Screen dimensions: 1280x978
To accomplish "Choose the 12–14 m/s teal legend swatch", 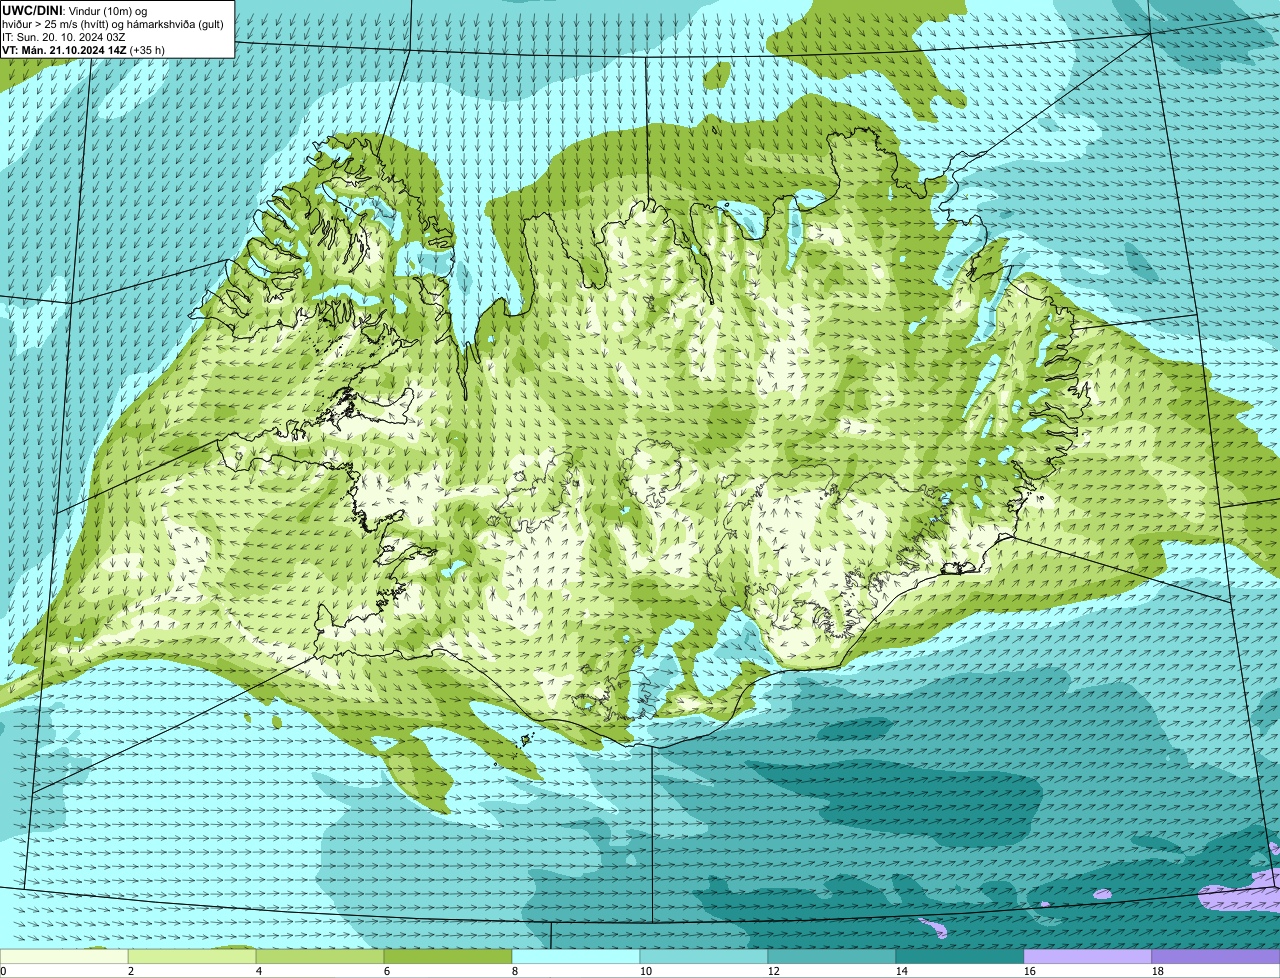I will [832, 956].
